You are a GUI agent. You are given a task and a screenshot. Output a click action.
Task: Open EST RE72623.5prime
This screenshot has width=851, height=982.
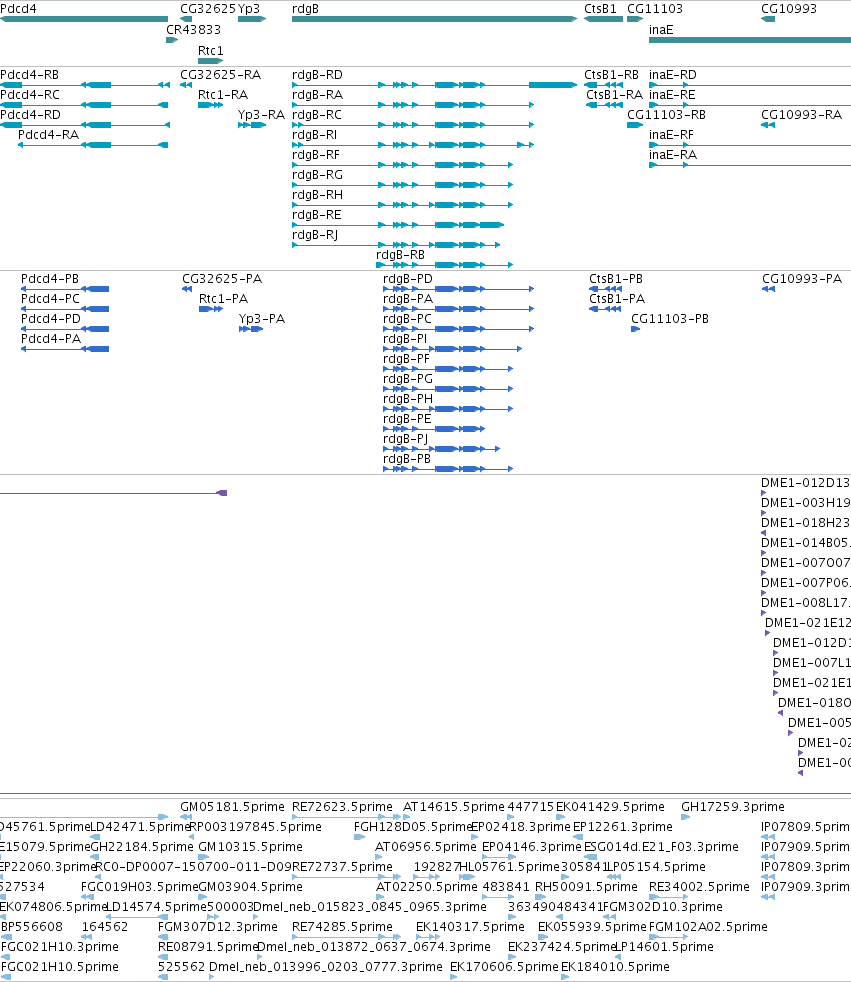tap(343, 807)
